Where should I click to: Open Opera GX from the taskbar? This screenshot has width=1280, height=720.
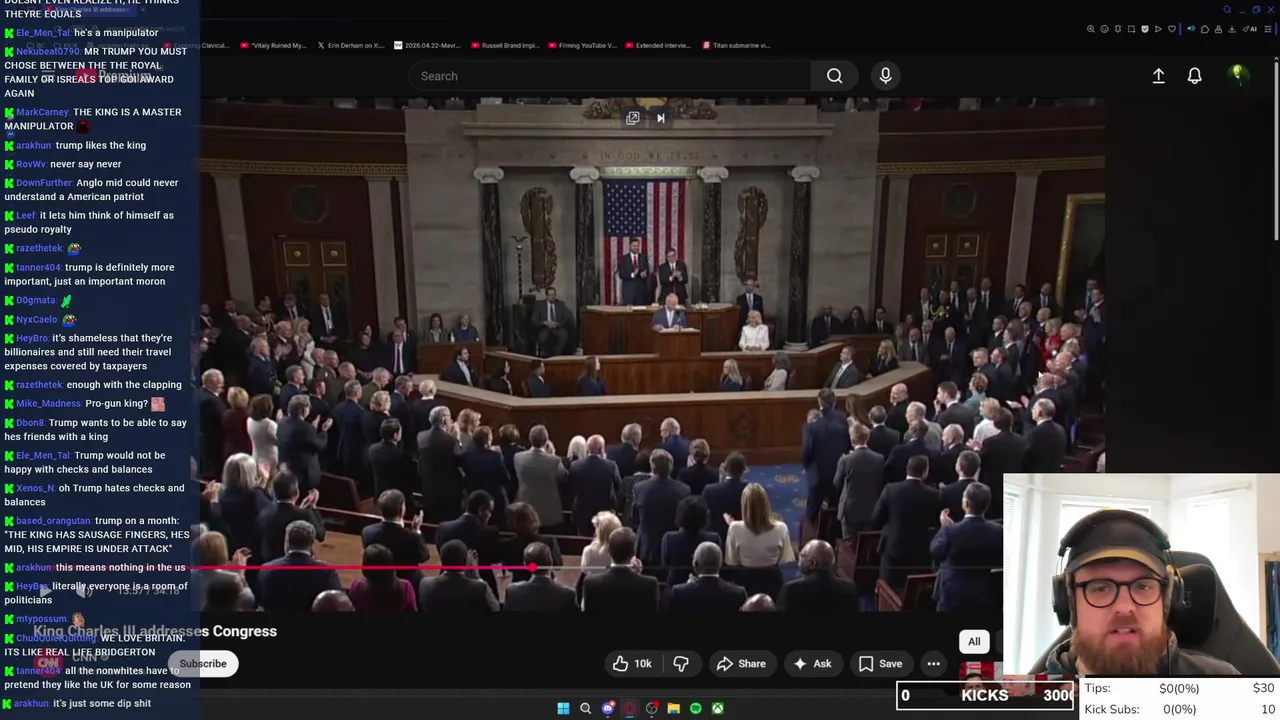629,709
